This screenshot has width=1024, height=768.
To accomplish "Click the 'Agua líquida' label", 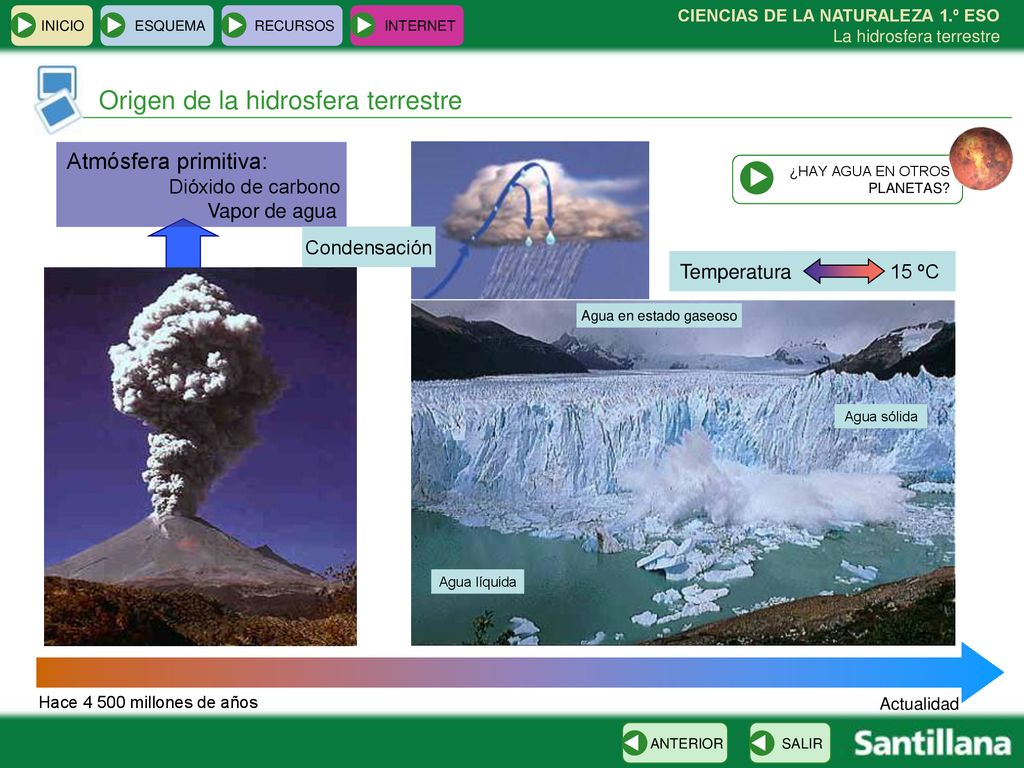I will coord(477,582).
